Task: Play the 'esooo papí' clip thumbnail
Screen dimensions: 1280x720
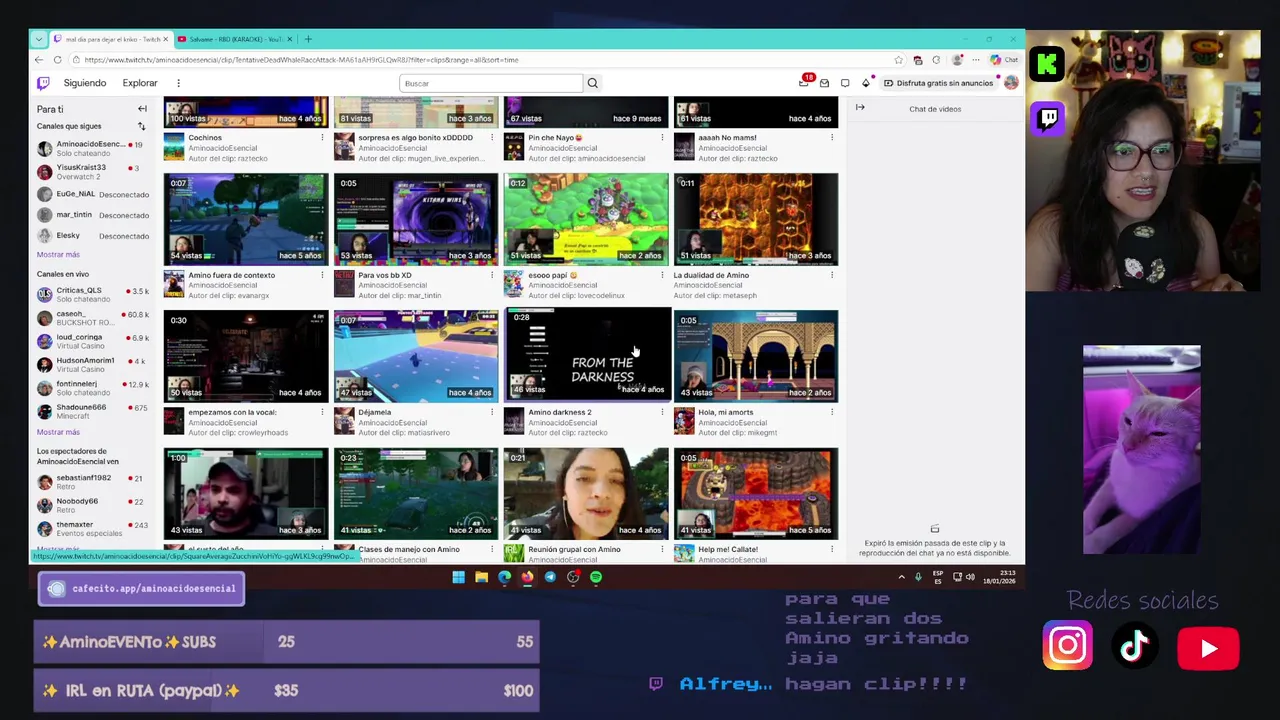Action: [x=586, y=219]
